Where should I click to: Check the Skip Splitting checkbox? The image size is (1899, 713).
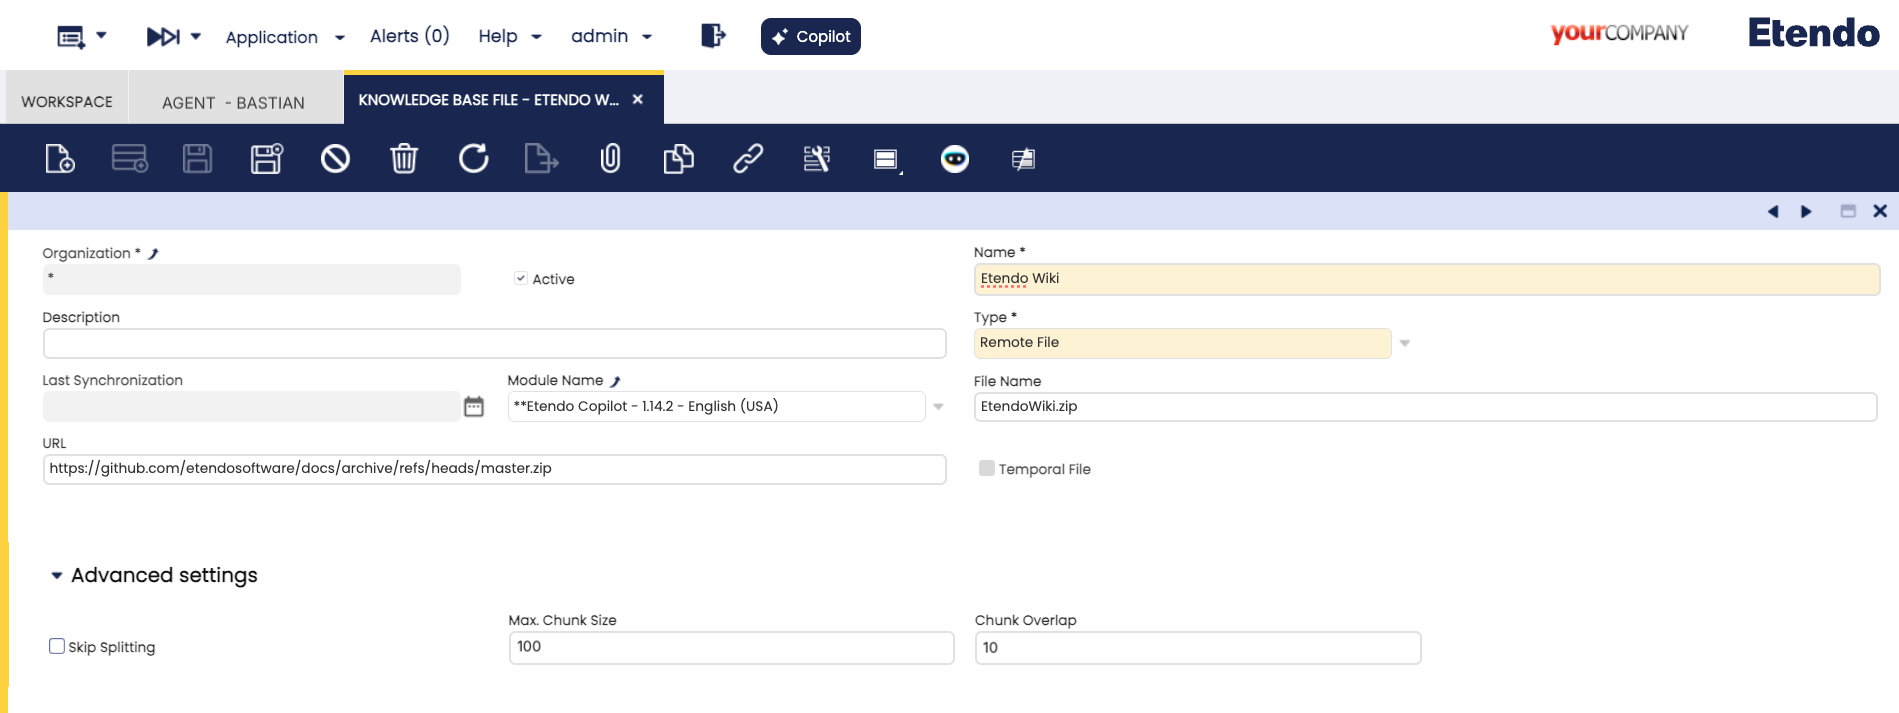pyautogui.click(x=57, y=646)
